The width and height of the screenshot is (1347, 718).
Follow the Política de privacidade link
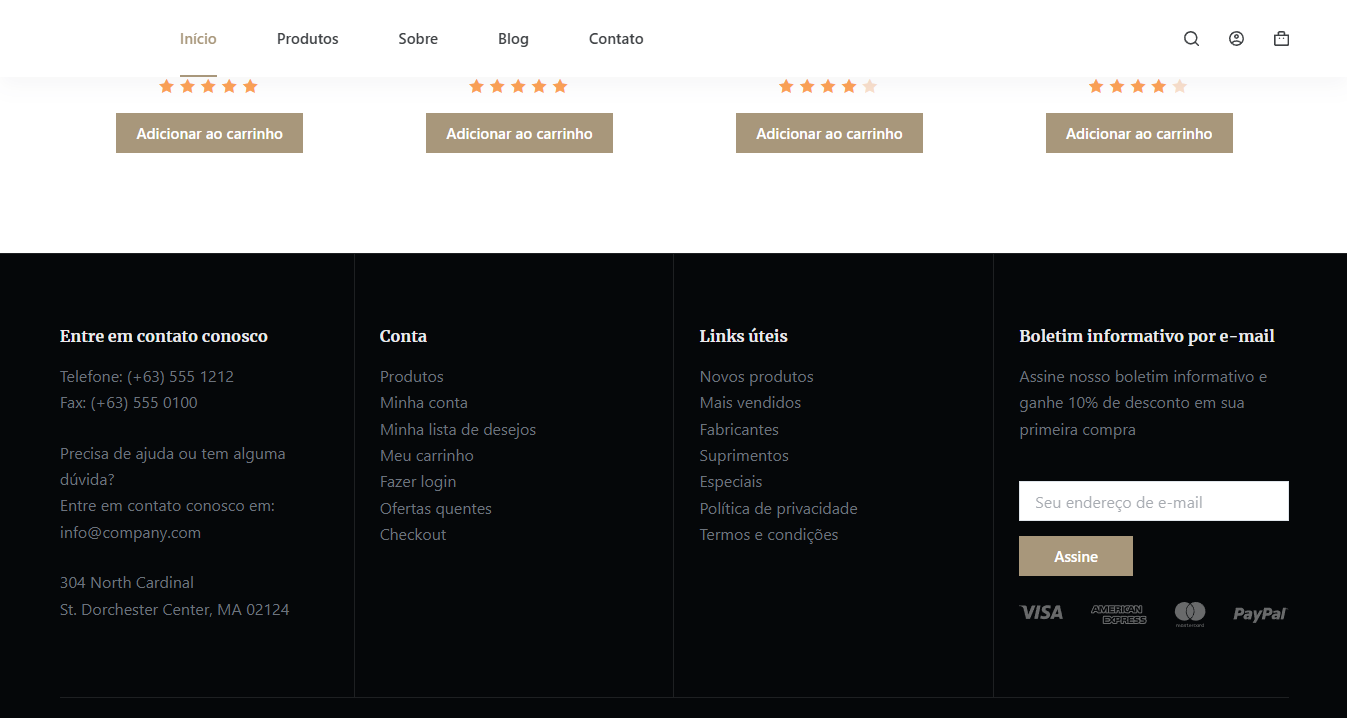click(778, 508)
